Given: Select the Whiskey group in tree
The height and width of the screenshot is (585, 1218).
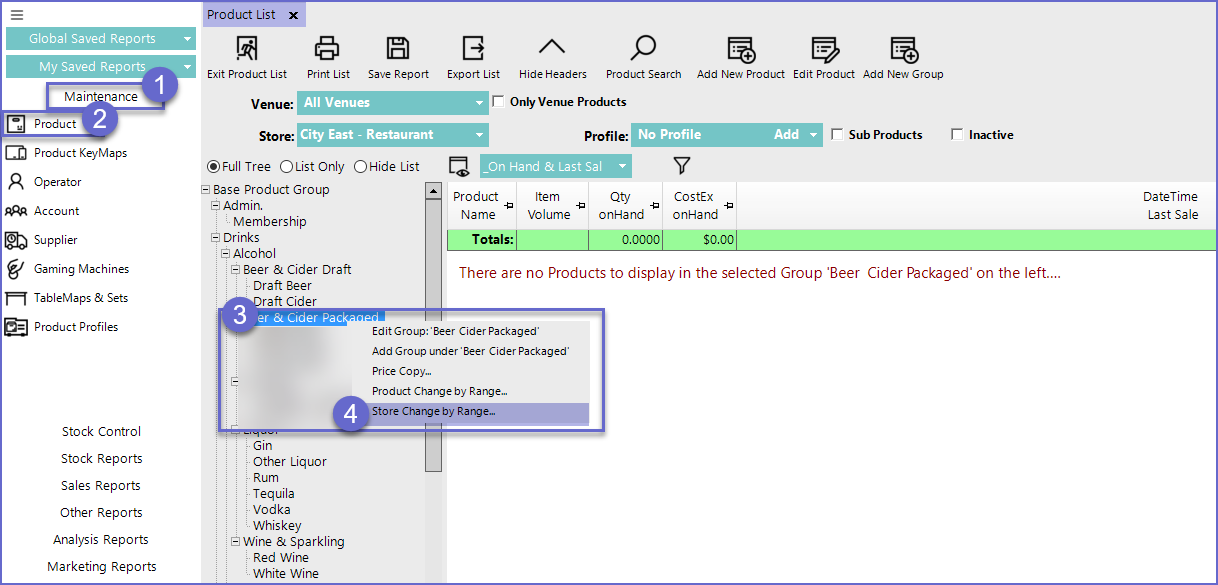Looking at the screenshot, I should click(x=277, y=526).
